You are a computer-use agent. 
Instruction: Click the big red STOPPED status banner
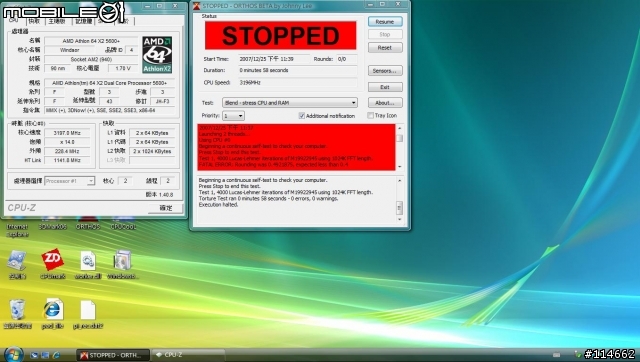[x=281, y=36]
